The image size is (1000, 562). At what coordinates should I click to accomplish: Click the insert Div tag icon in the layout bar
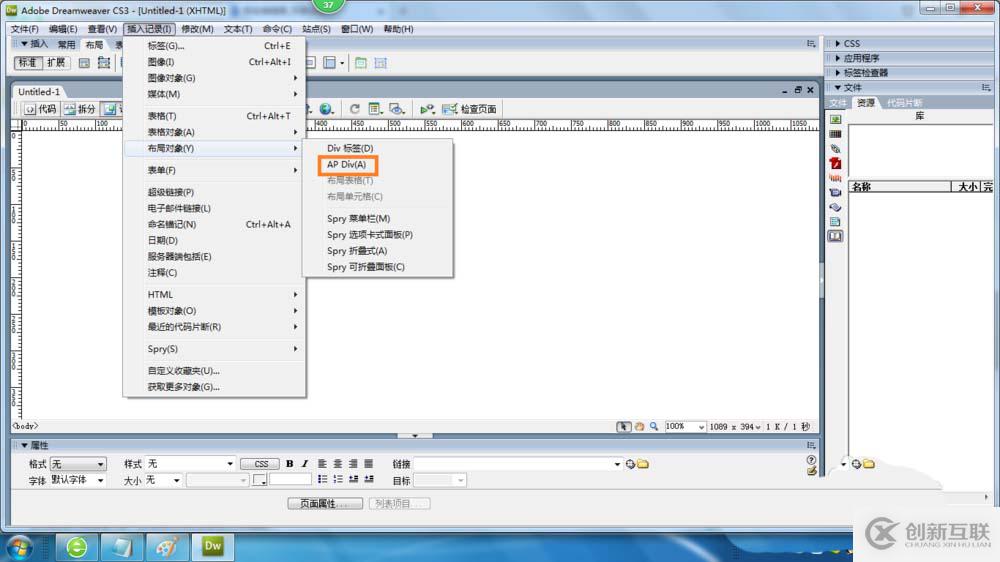point(84,63)
